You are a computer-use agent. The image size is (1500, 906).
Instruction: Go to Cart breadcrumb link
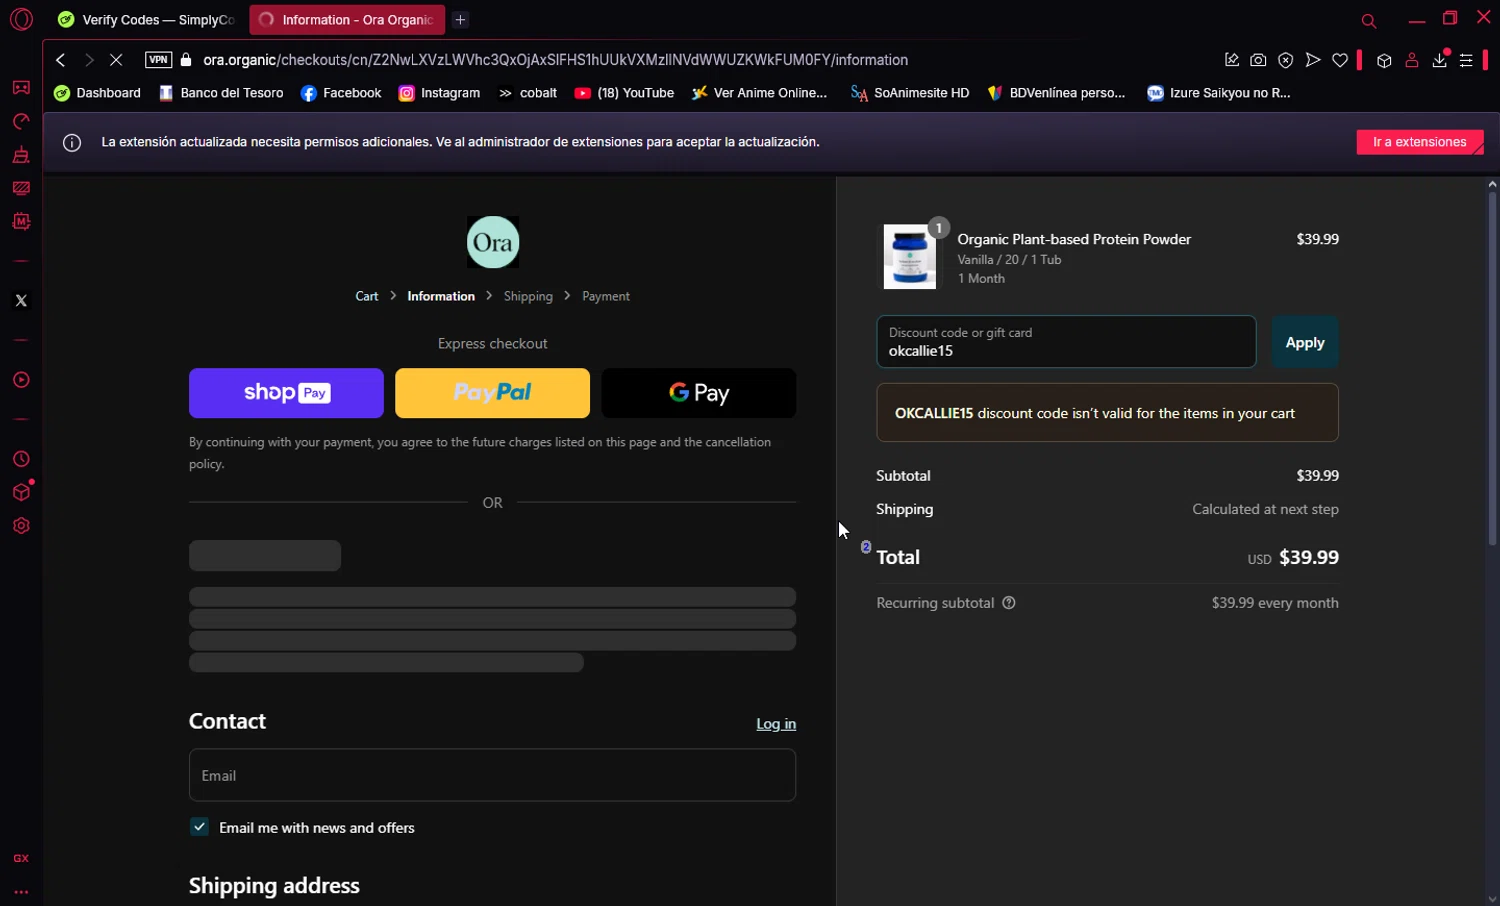click(367, 296)
